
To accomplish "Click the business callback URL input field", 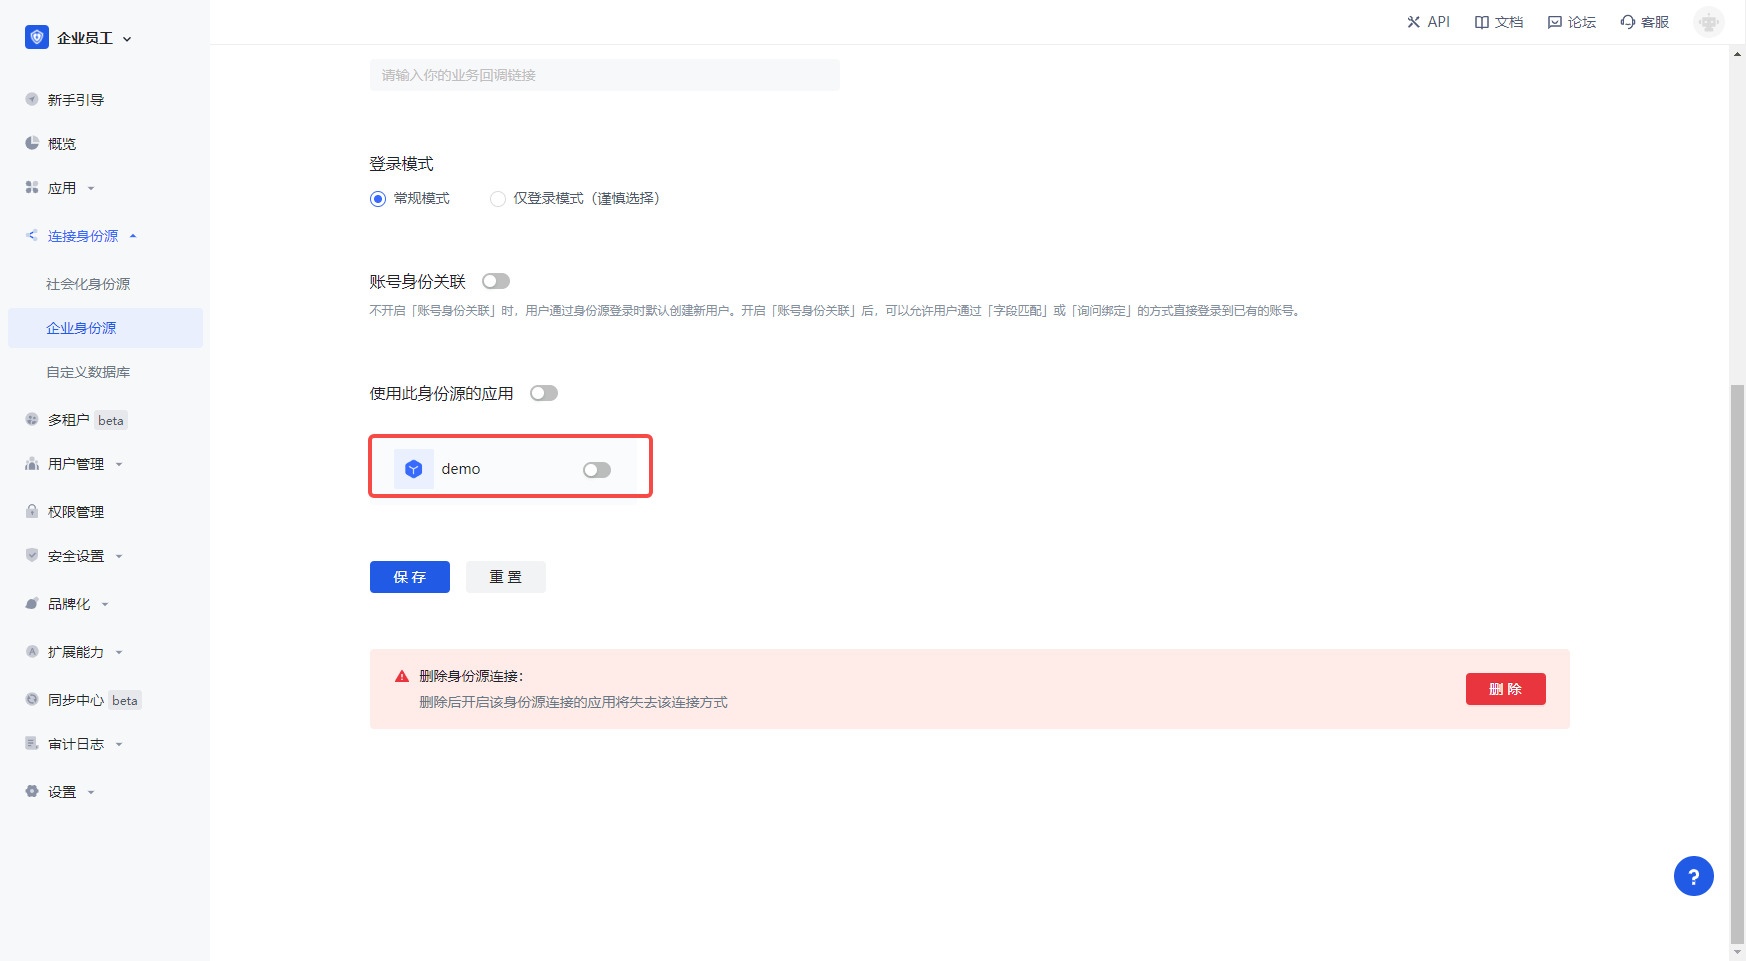I will 604,75.
